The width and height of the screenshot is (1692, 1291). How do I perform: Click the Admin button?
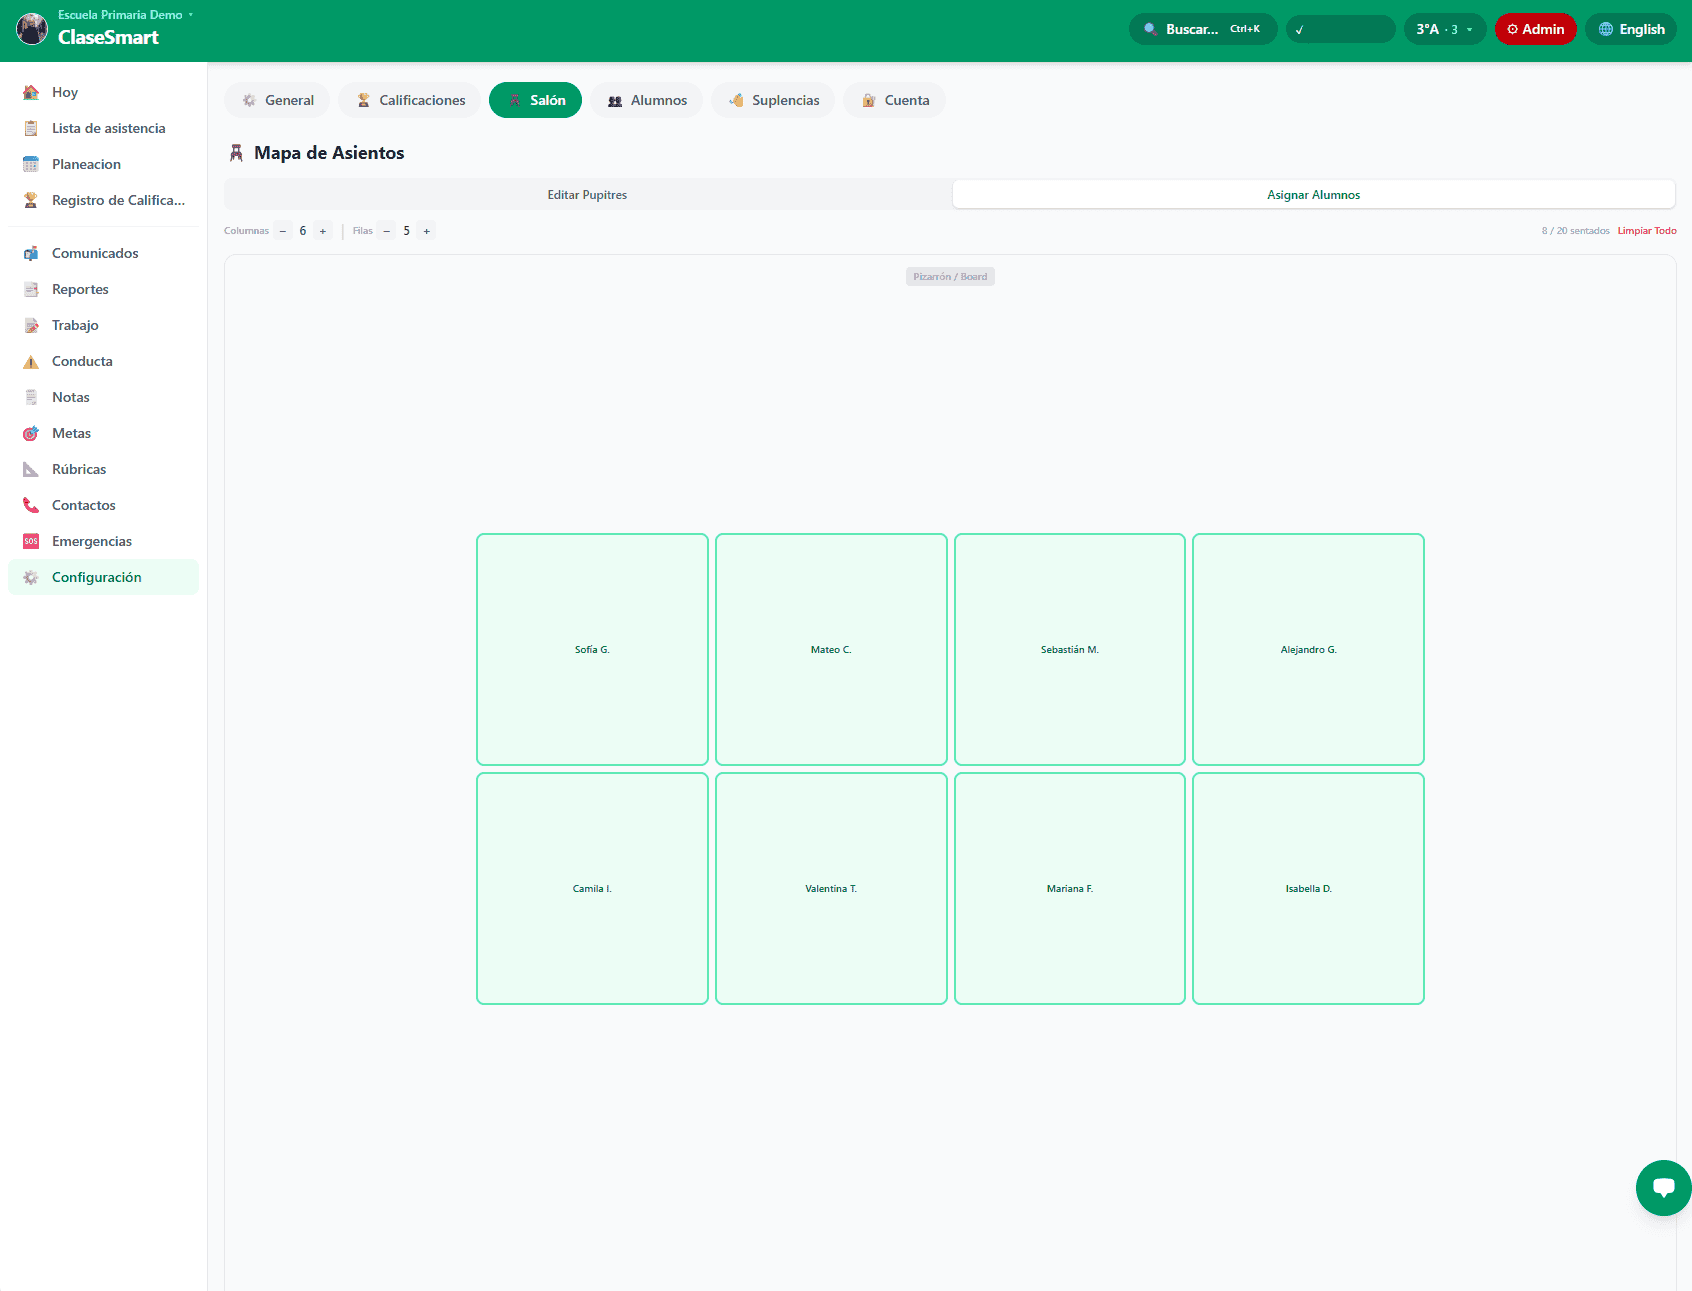pyautogui.click(x=1536, y=29)
